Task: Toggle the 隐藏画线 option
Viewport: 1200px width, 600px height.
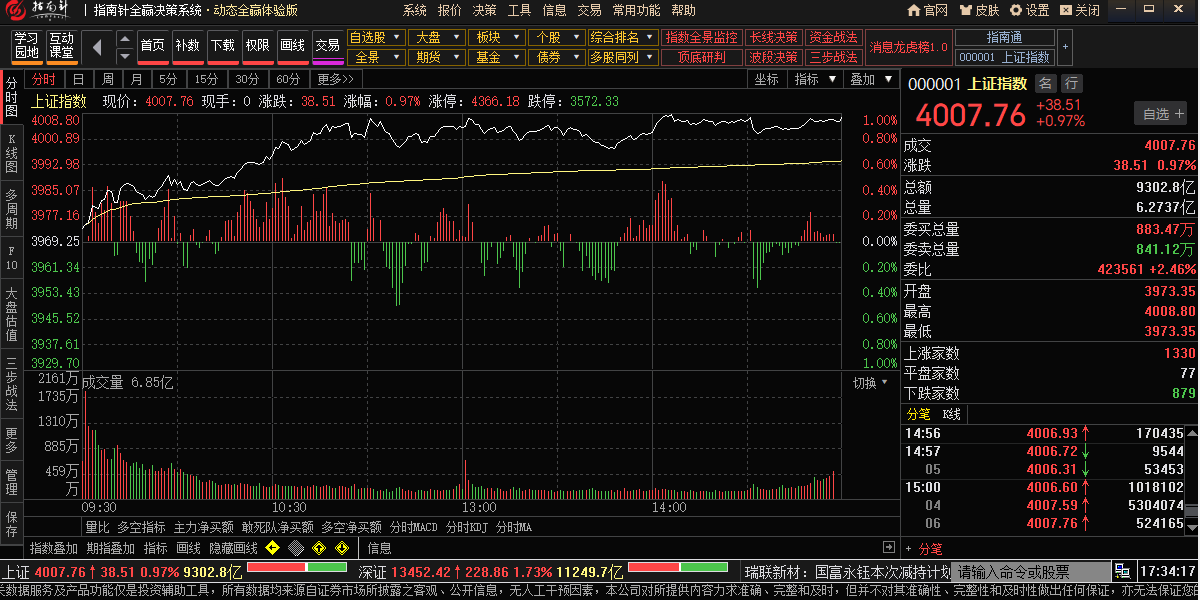Action: coord(233,548)
